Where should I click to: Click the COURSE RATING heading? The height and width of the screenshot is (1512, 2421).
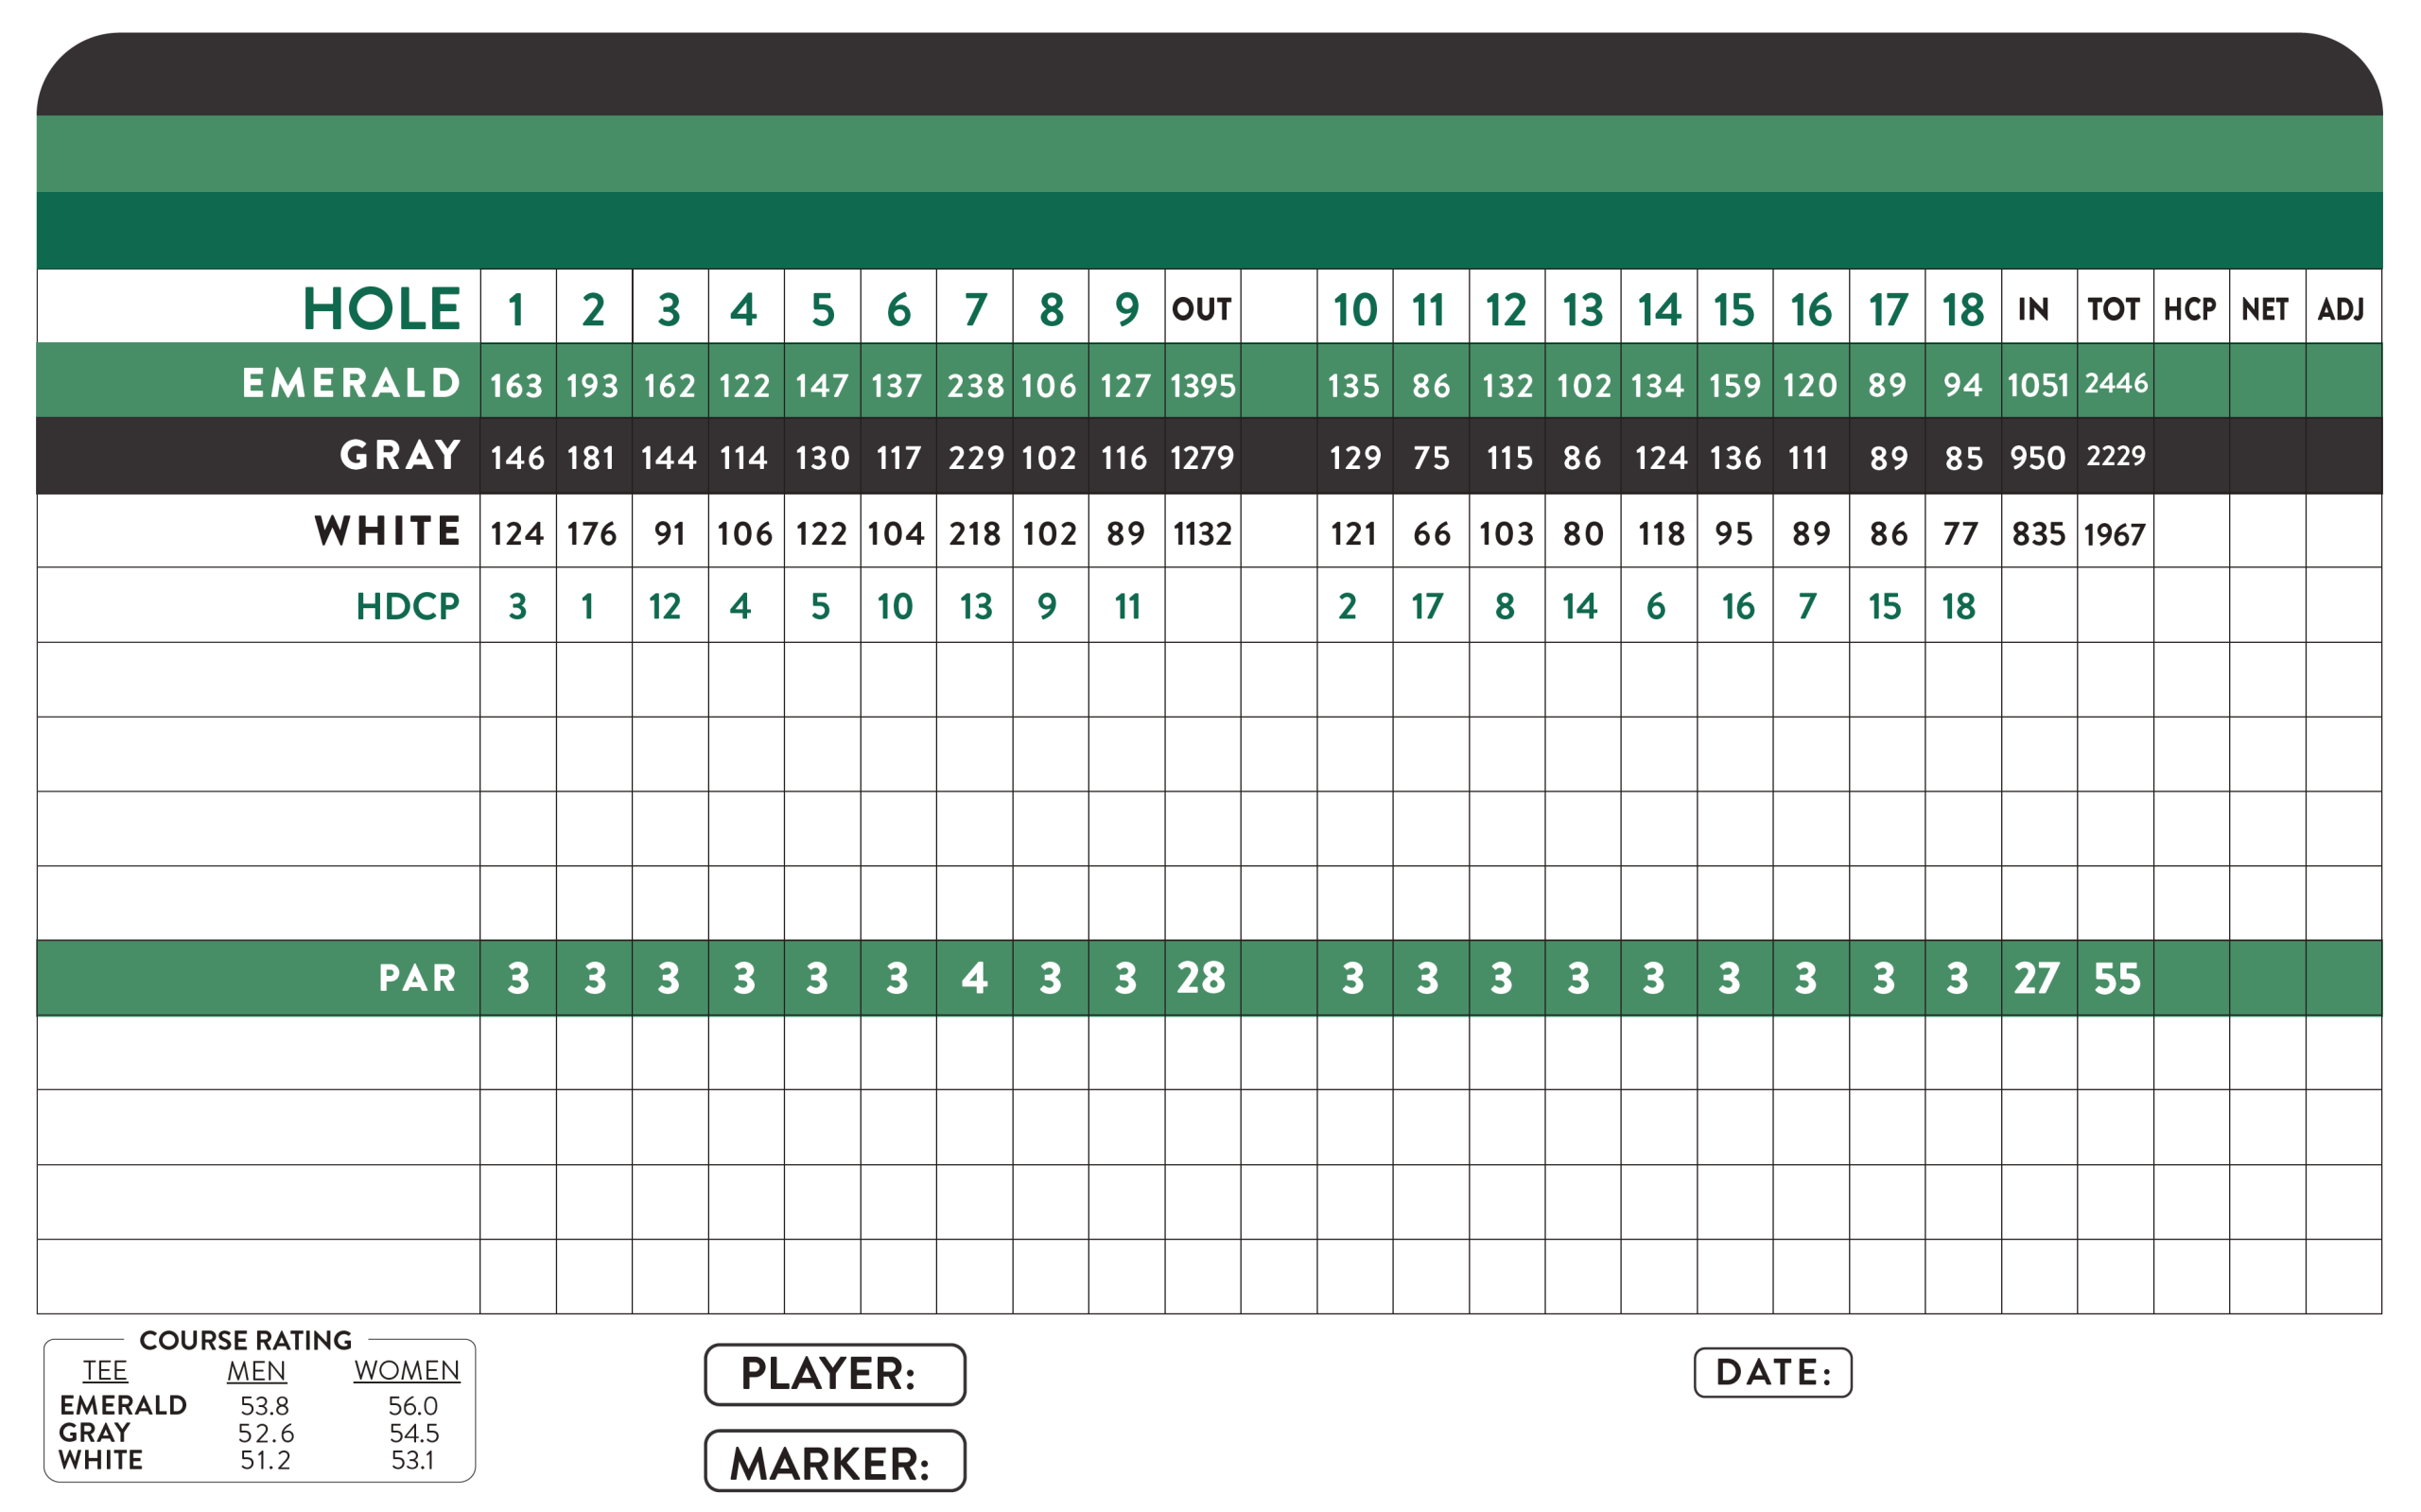click(245, 1340)
